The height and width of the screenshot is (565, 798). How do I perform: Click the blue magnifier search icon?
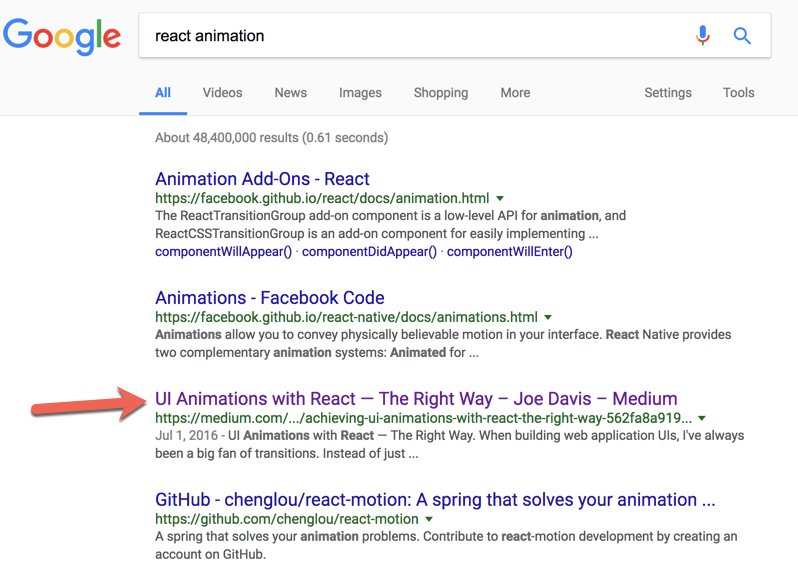coord(742,36)
